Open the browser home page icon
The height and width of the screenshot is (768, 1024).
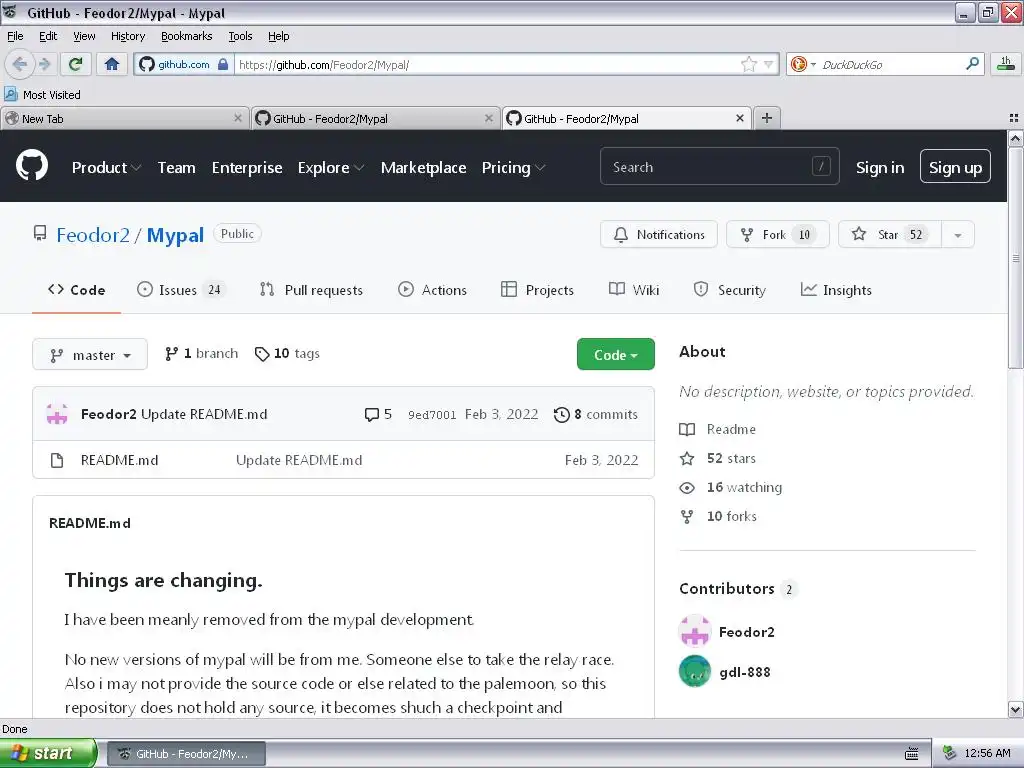click(112, 64)
